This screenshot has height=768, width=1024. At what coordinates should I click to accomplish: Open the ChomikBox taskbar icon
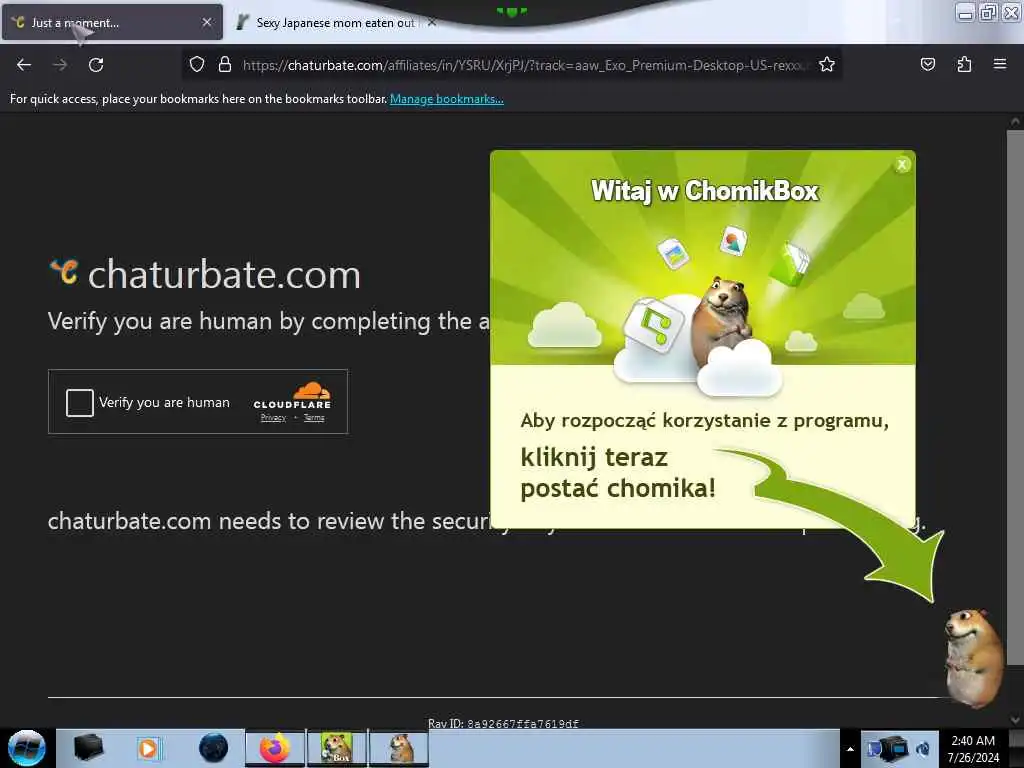click(x=337, y=748)
